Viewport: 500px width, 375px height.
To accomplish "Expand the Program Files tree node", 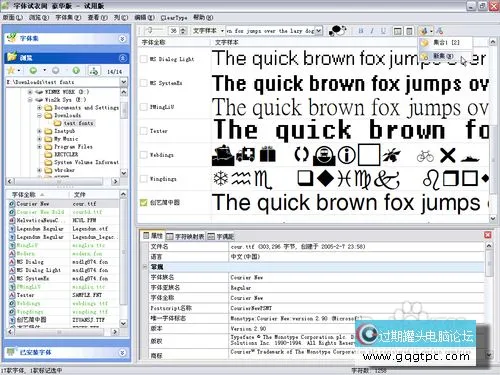I will tap(39, 147).
